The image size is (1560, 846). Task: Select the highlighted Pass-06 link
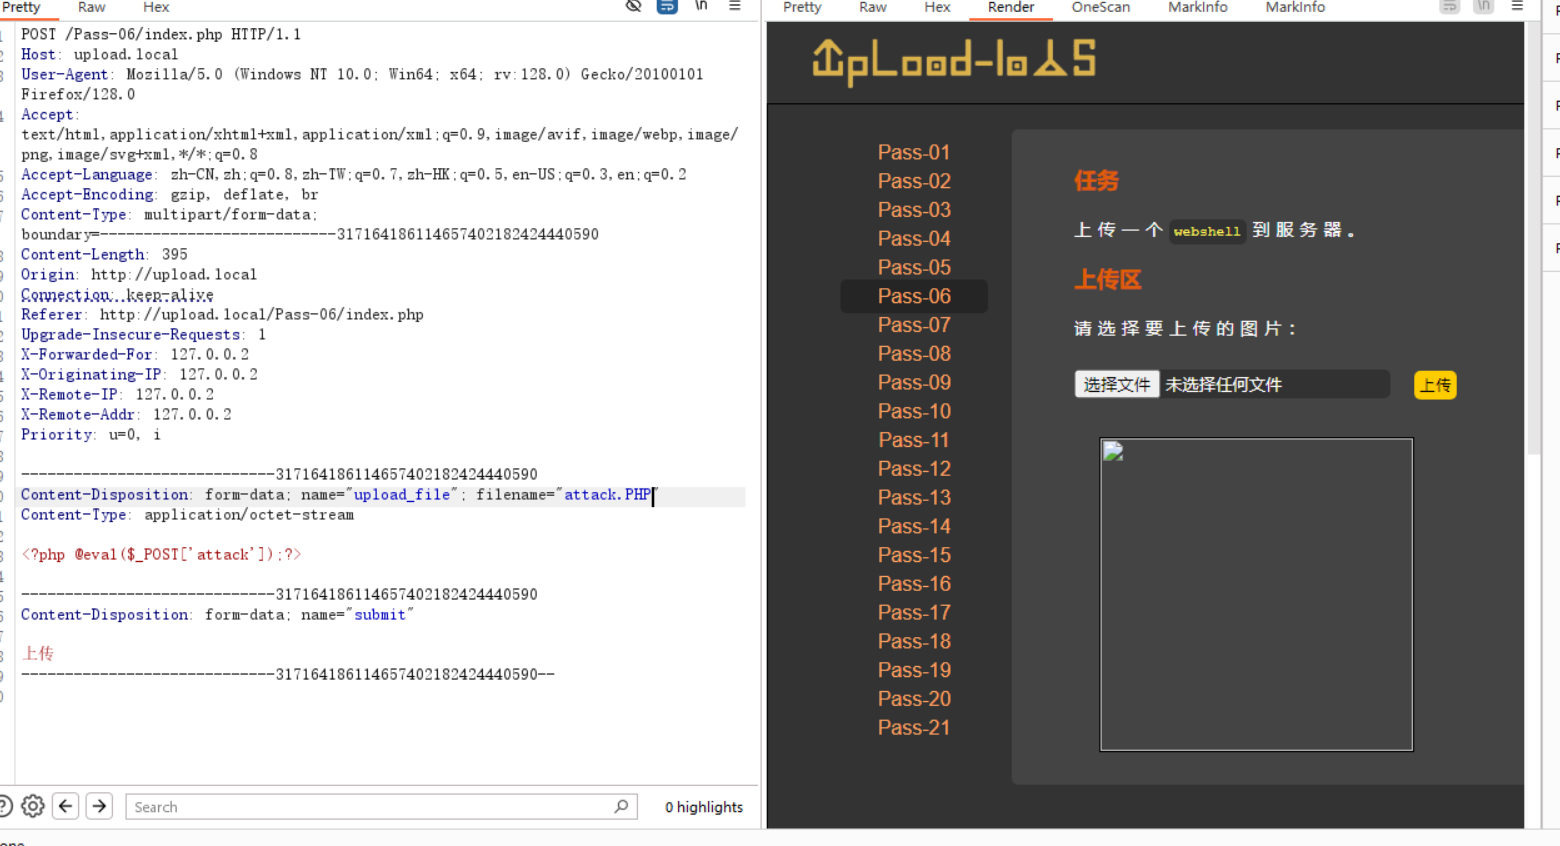914,296
